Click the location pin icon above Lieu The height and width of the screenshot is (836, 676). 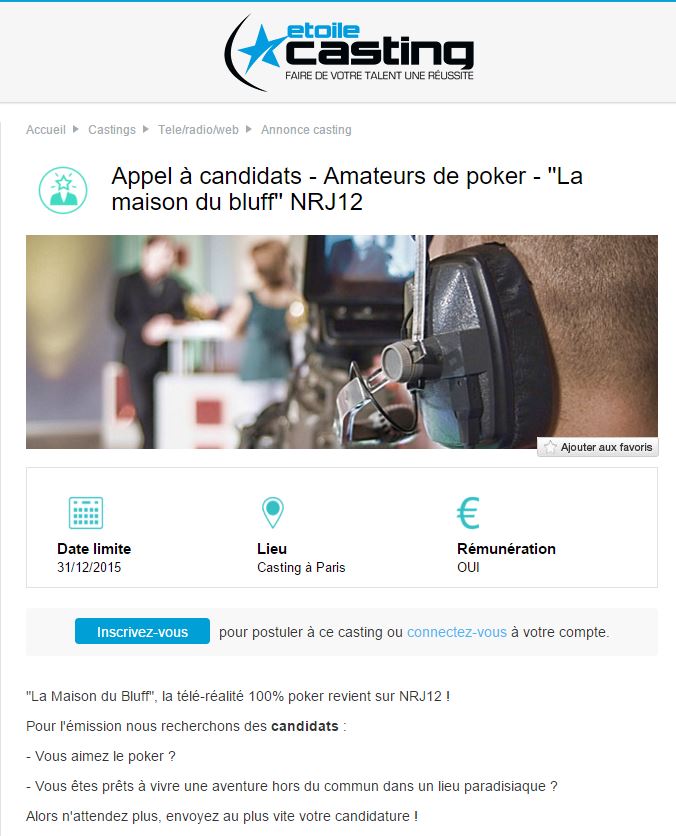point(273,512)
